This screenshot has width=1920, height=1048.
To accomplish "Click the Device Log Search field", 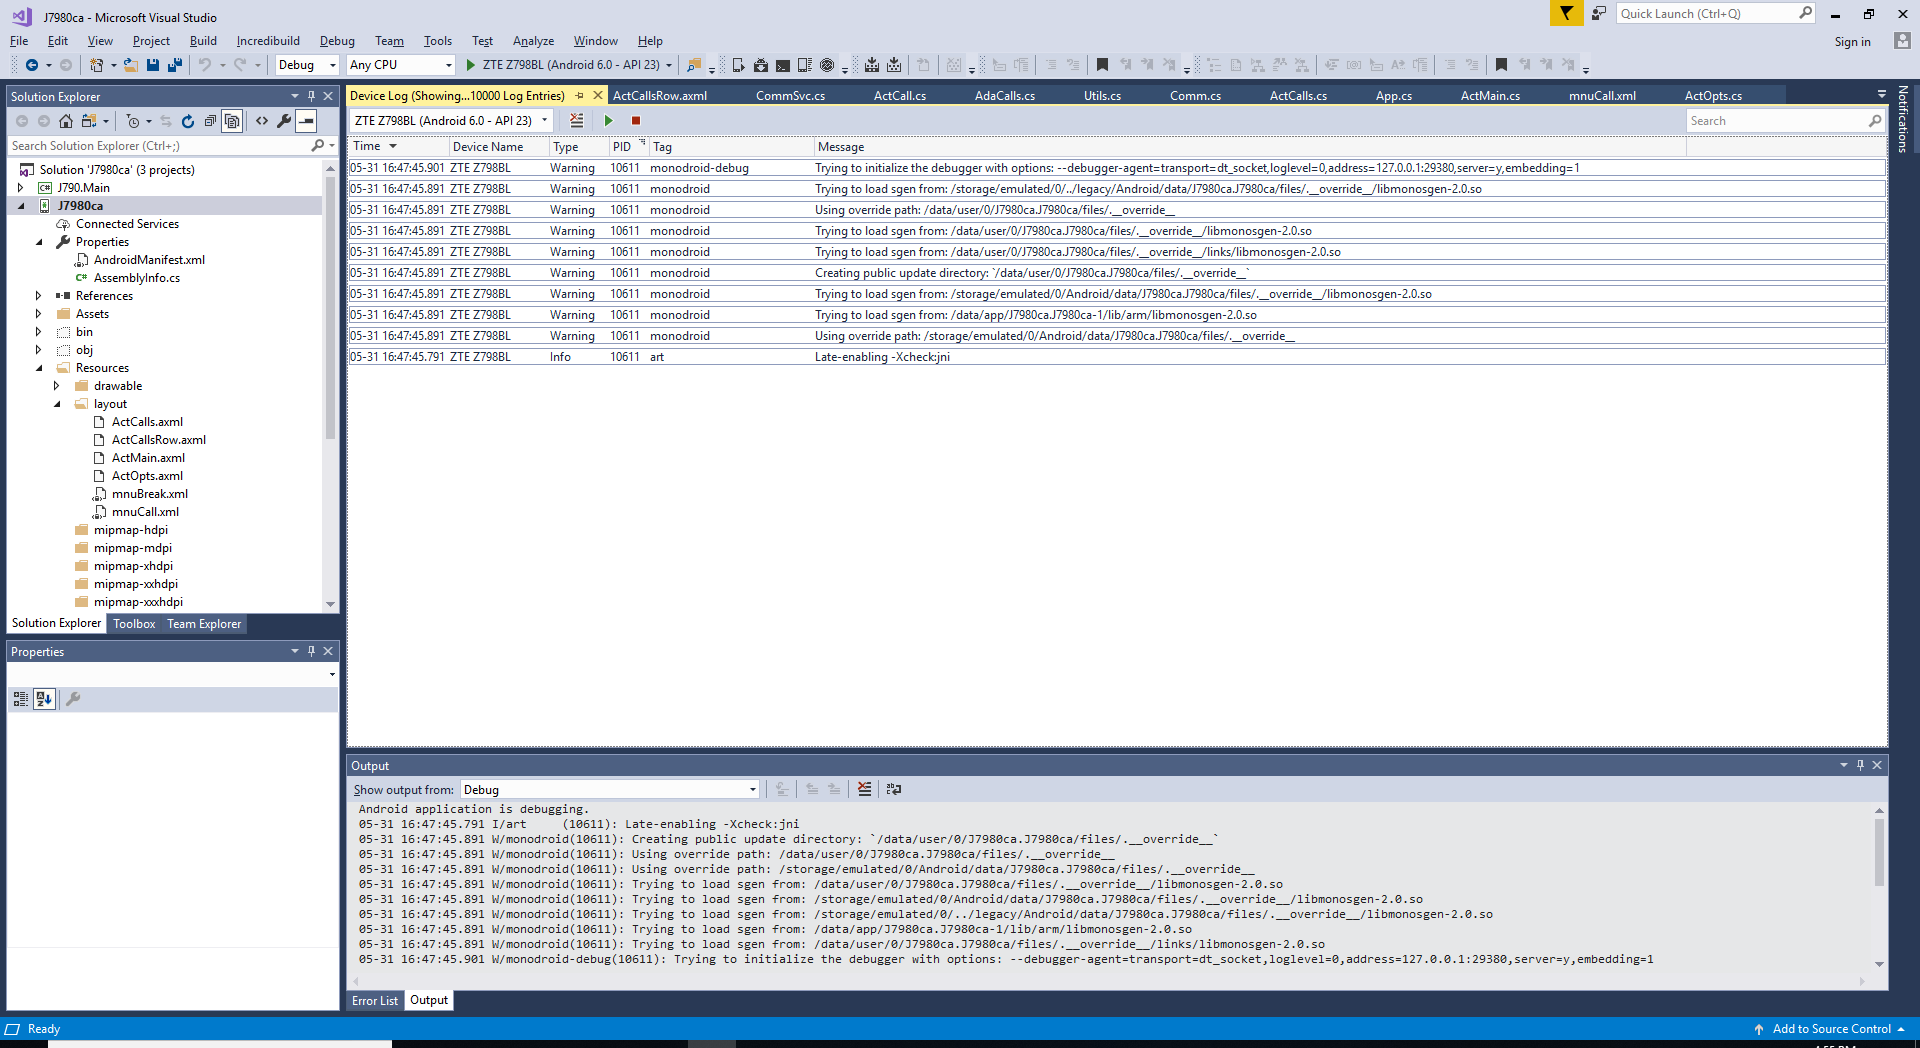I will click(1785, 121).
